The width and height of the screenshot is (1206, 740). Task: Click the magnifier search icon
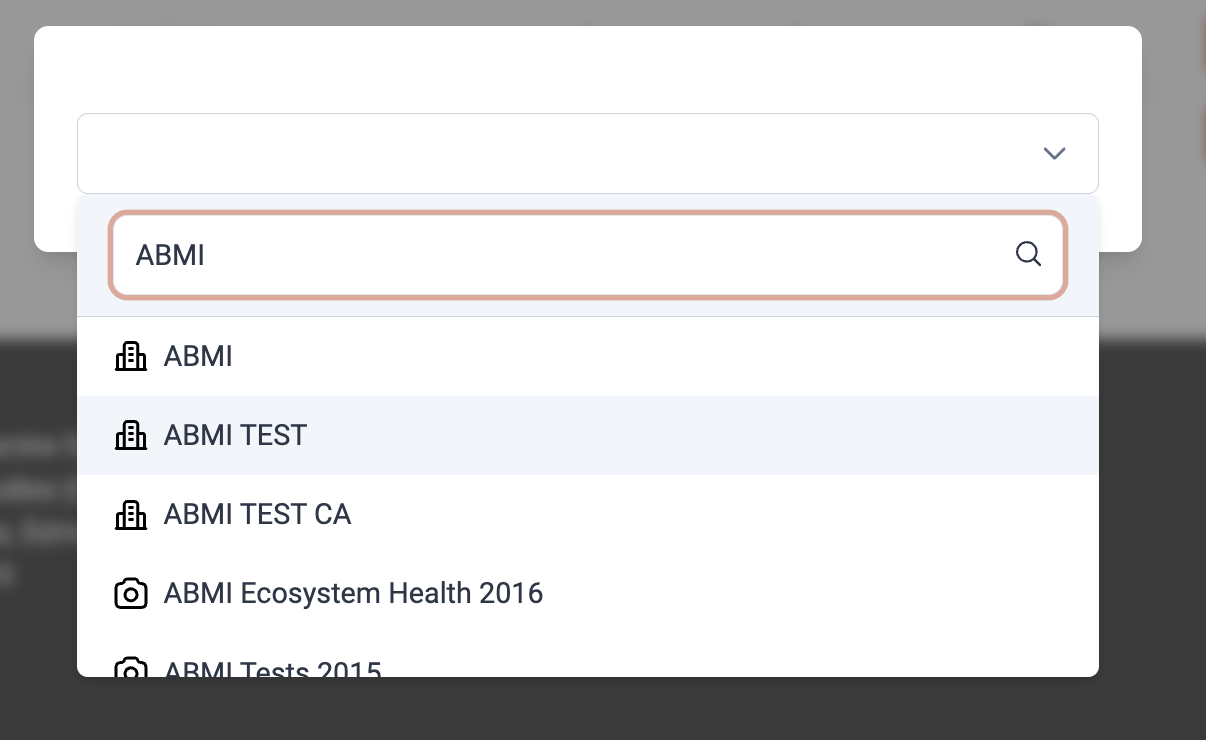pyautogui.click(x=1028, y=254)
